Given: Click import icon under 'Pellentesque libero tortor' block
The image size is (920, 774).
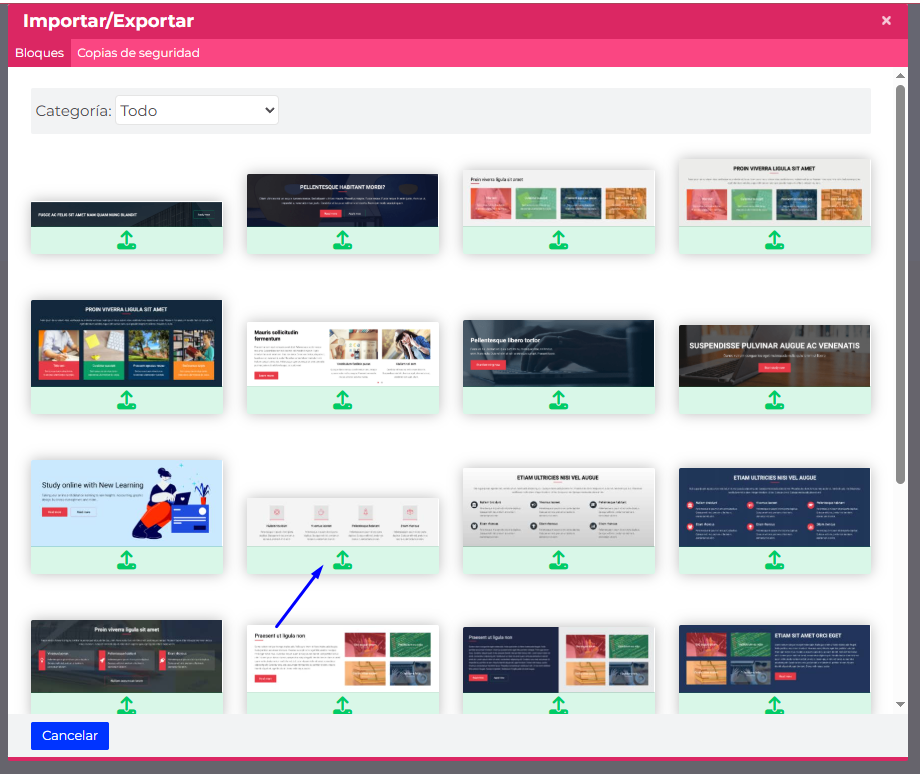Looking at the screenshot, I should [558, 400].
